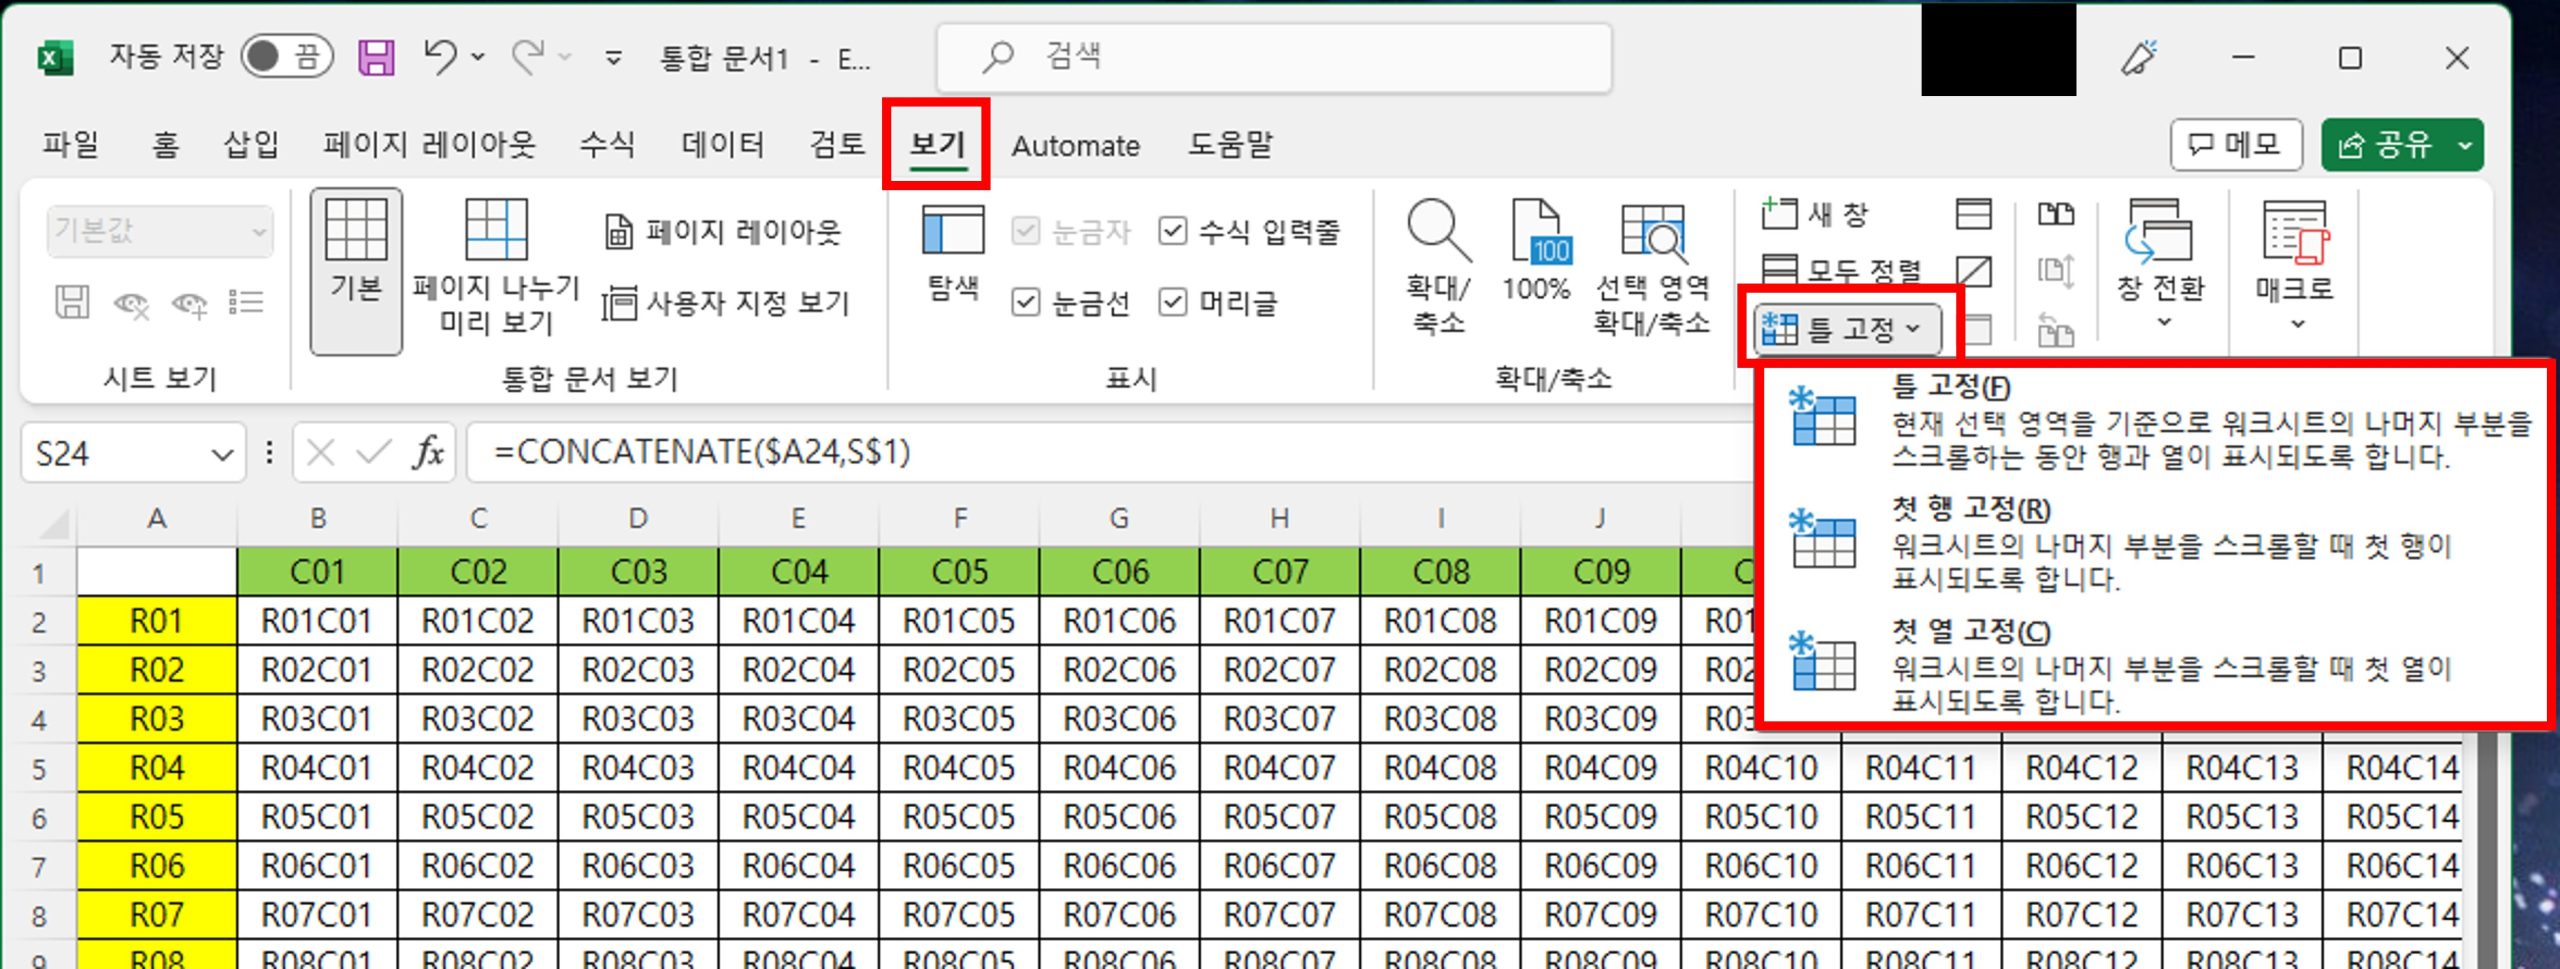Click 사용자 지정 보기 button
This screenshot has height=969, width=2560.
[x=725, y=303]
